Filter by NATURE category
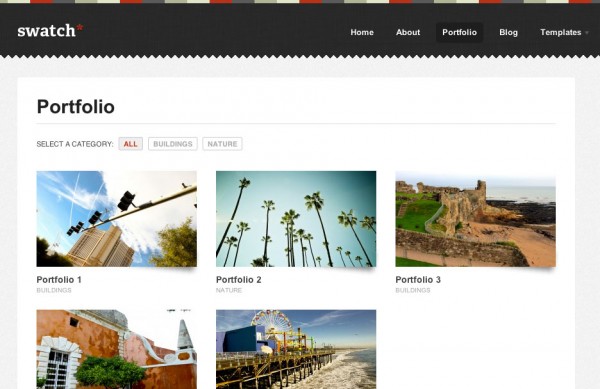600x389 pixels. pyautogui.click(x=222, y=144)
